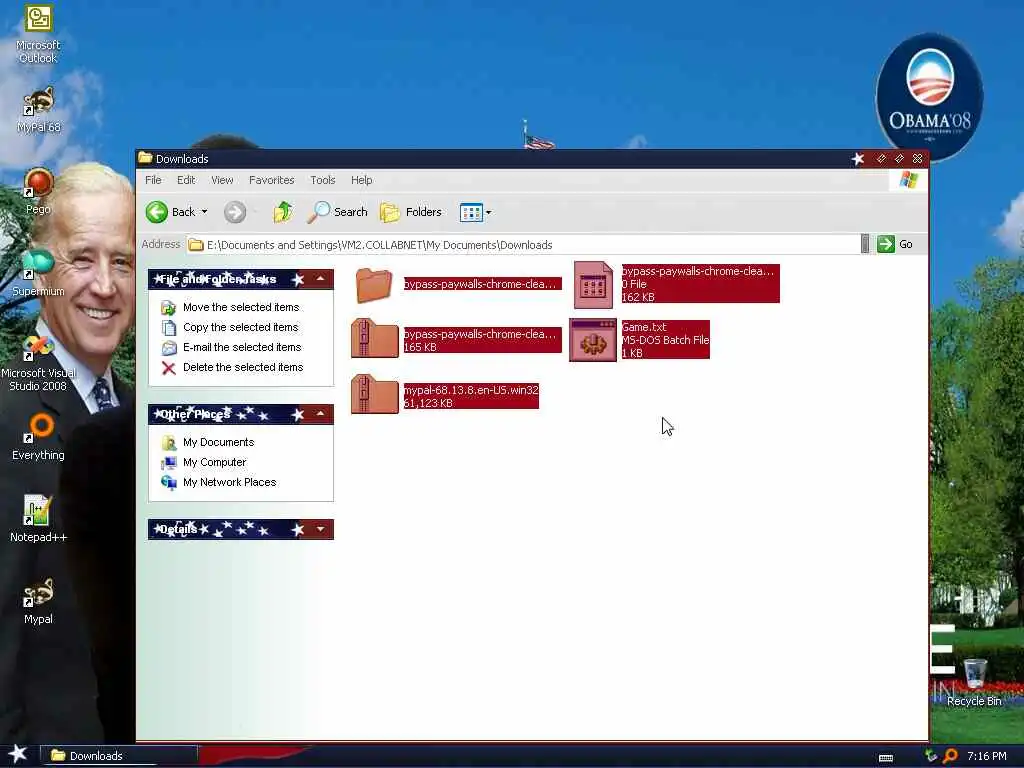Screen dimensions: 1024x768
Task: Select the mypal-68.13.8 zip archive icon
Action: coord(374,394)
